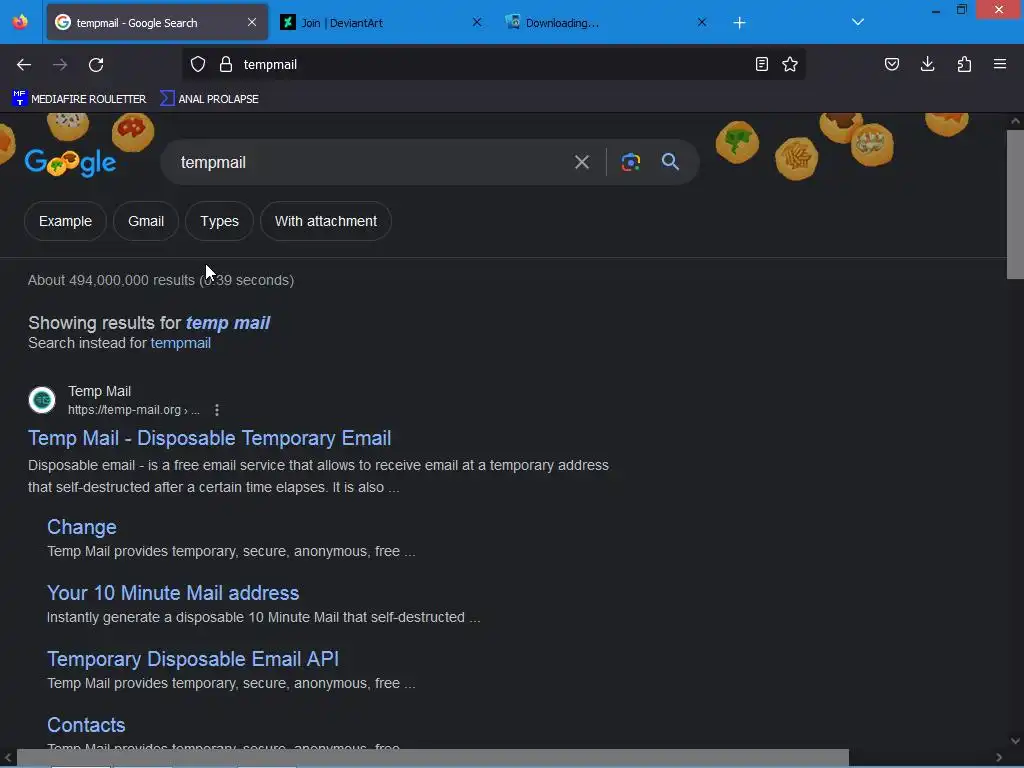The image size is (1024, 768).
Task: Search instead for tempmail link
Action: pos(181,343)
